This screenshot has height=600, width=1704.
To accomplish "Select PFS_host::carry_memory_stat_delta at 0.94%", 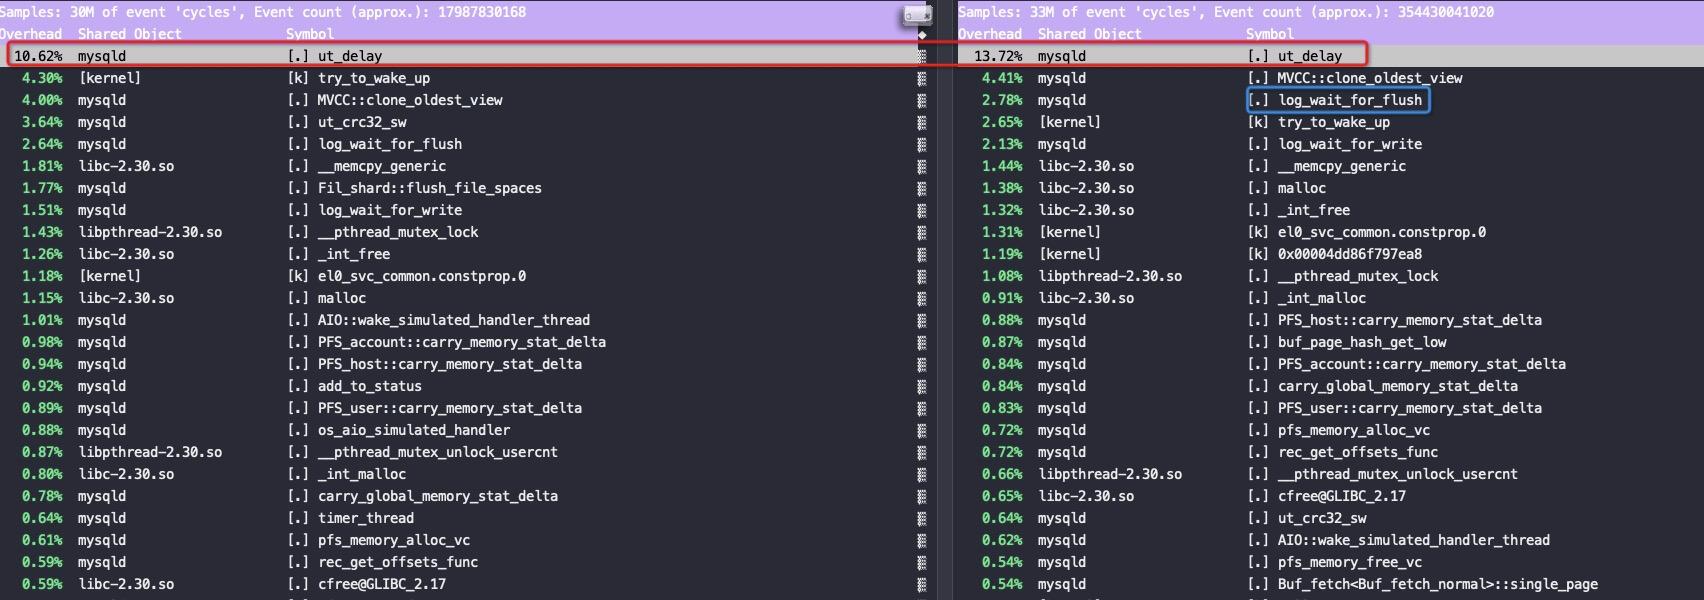I will 450,364.
